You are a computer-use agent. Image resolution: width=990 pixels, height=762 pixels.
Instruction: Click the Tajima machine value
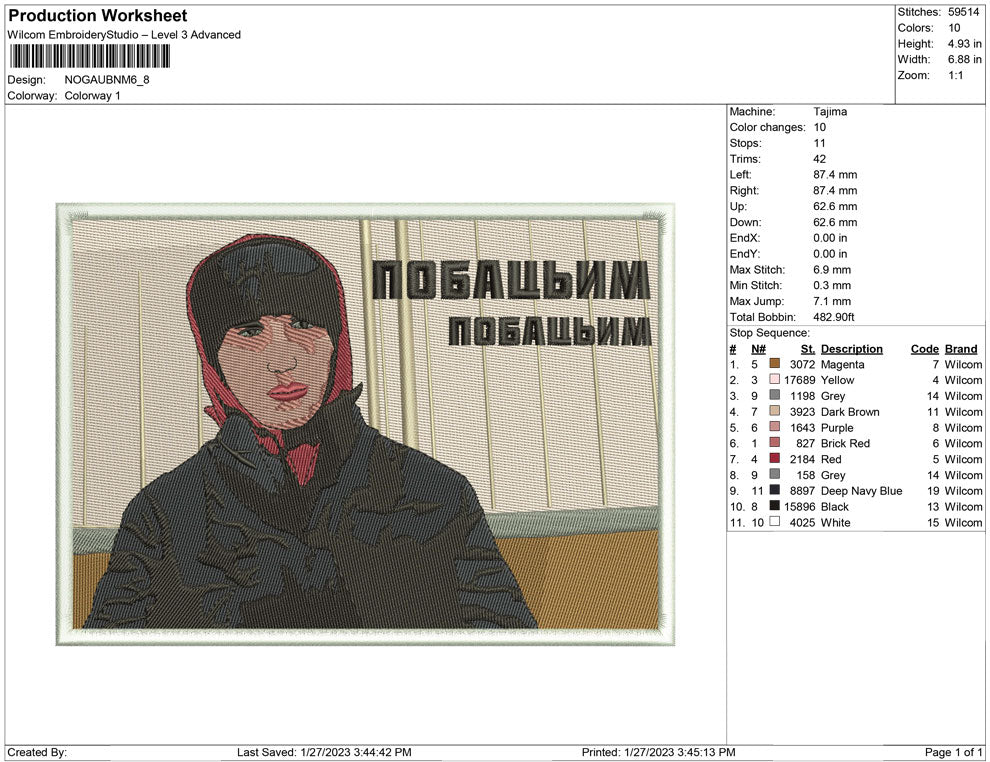tap(828, 111)
